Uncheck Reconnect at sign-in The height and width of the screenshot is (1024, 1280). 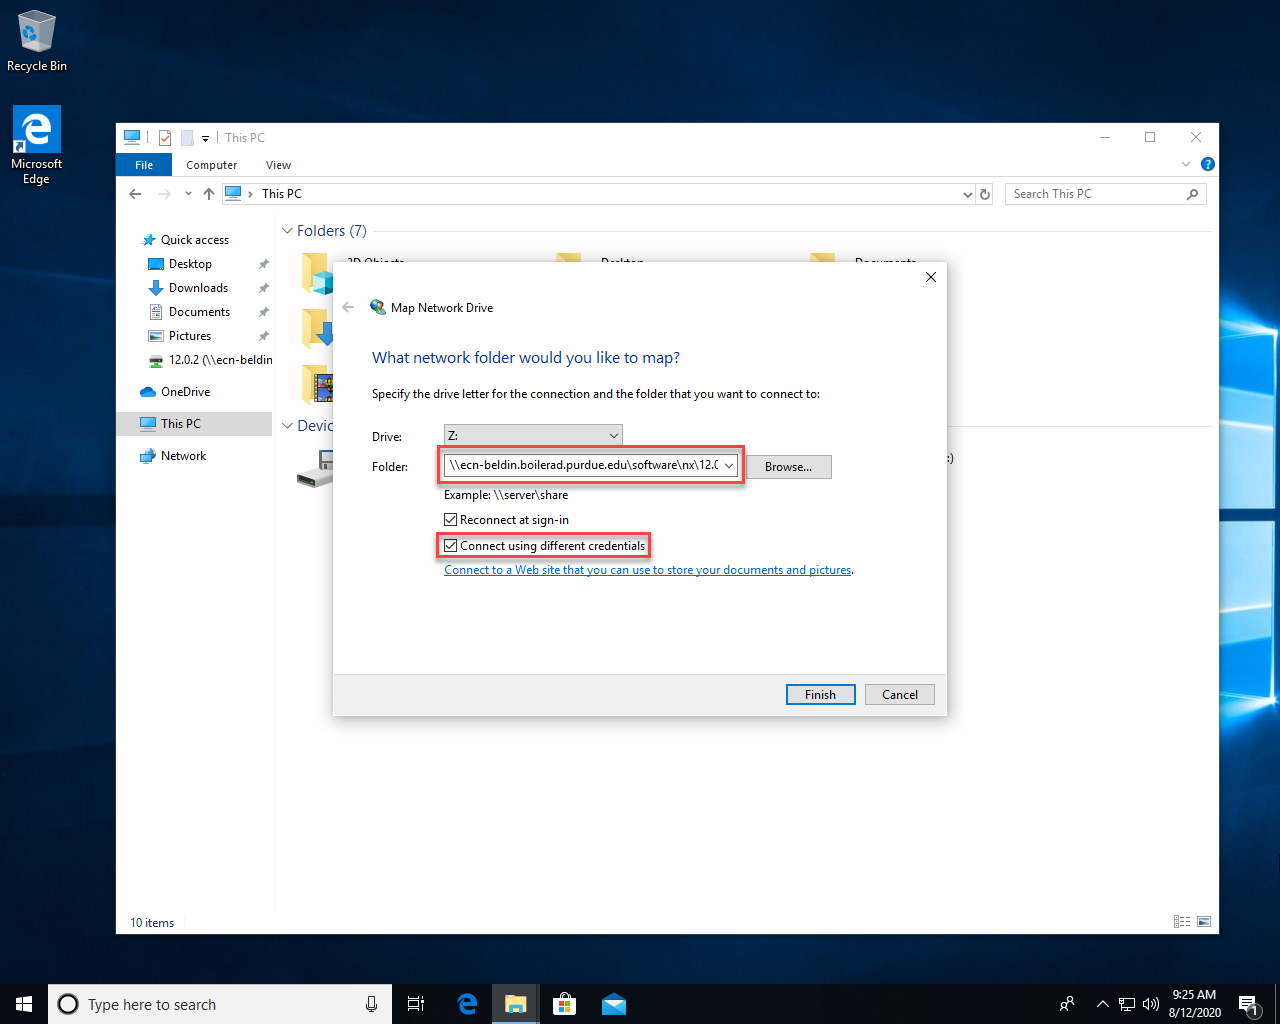pos(451,520)
